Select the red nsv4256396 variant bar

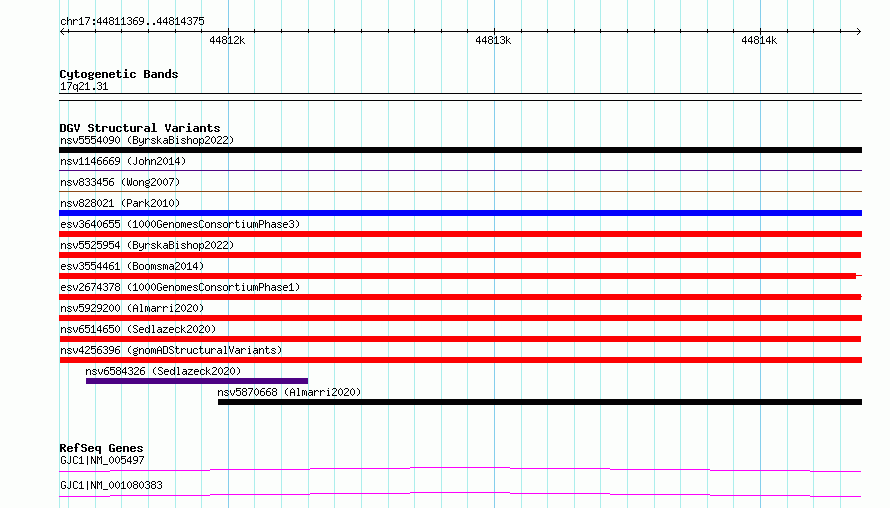[x=460, y=360]
